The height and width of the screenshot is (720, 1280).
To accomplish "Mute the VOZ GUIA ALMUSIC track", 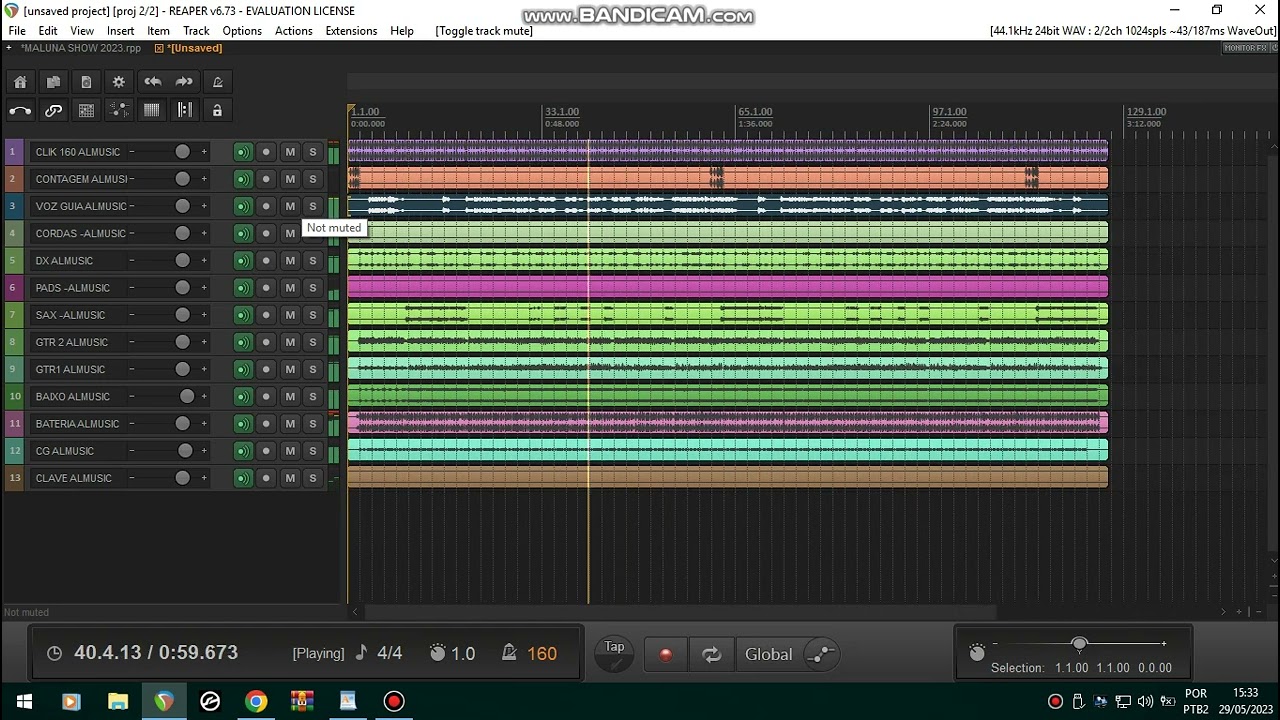I will click(x=290, y=206).
